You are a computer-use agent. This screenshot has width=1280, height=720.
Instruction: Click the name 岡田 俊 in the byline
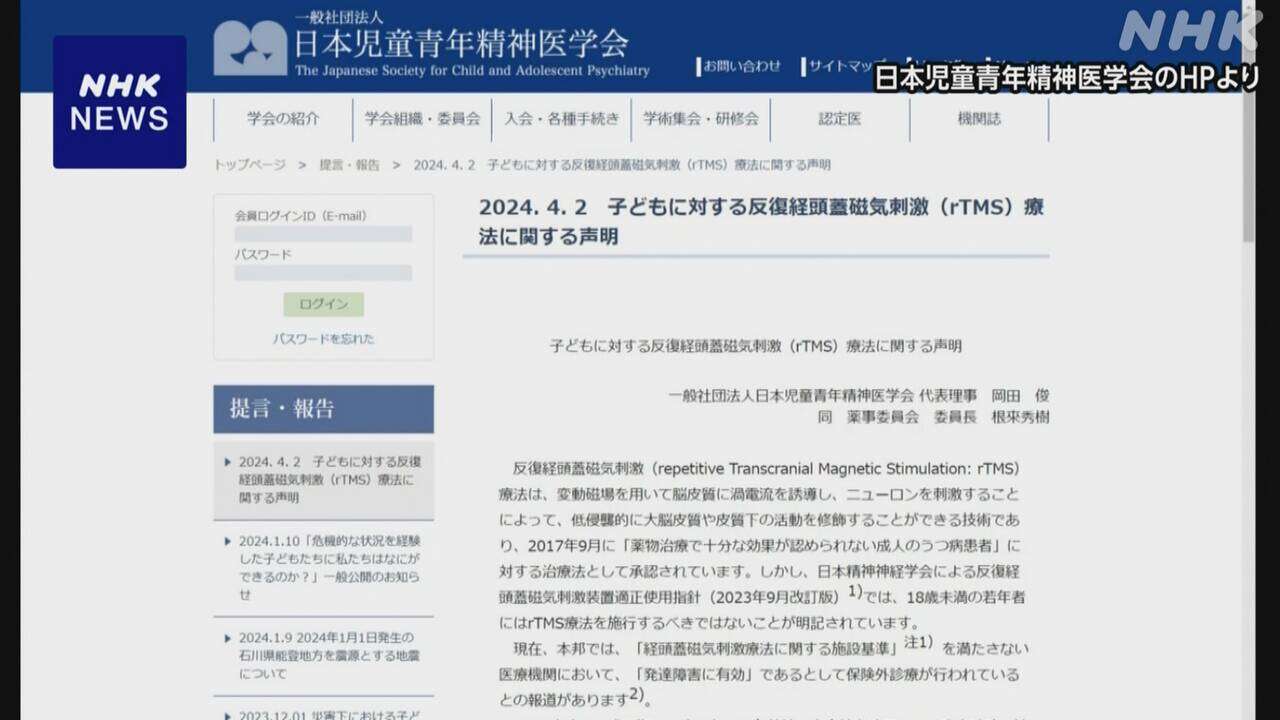pos(1020,395)
